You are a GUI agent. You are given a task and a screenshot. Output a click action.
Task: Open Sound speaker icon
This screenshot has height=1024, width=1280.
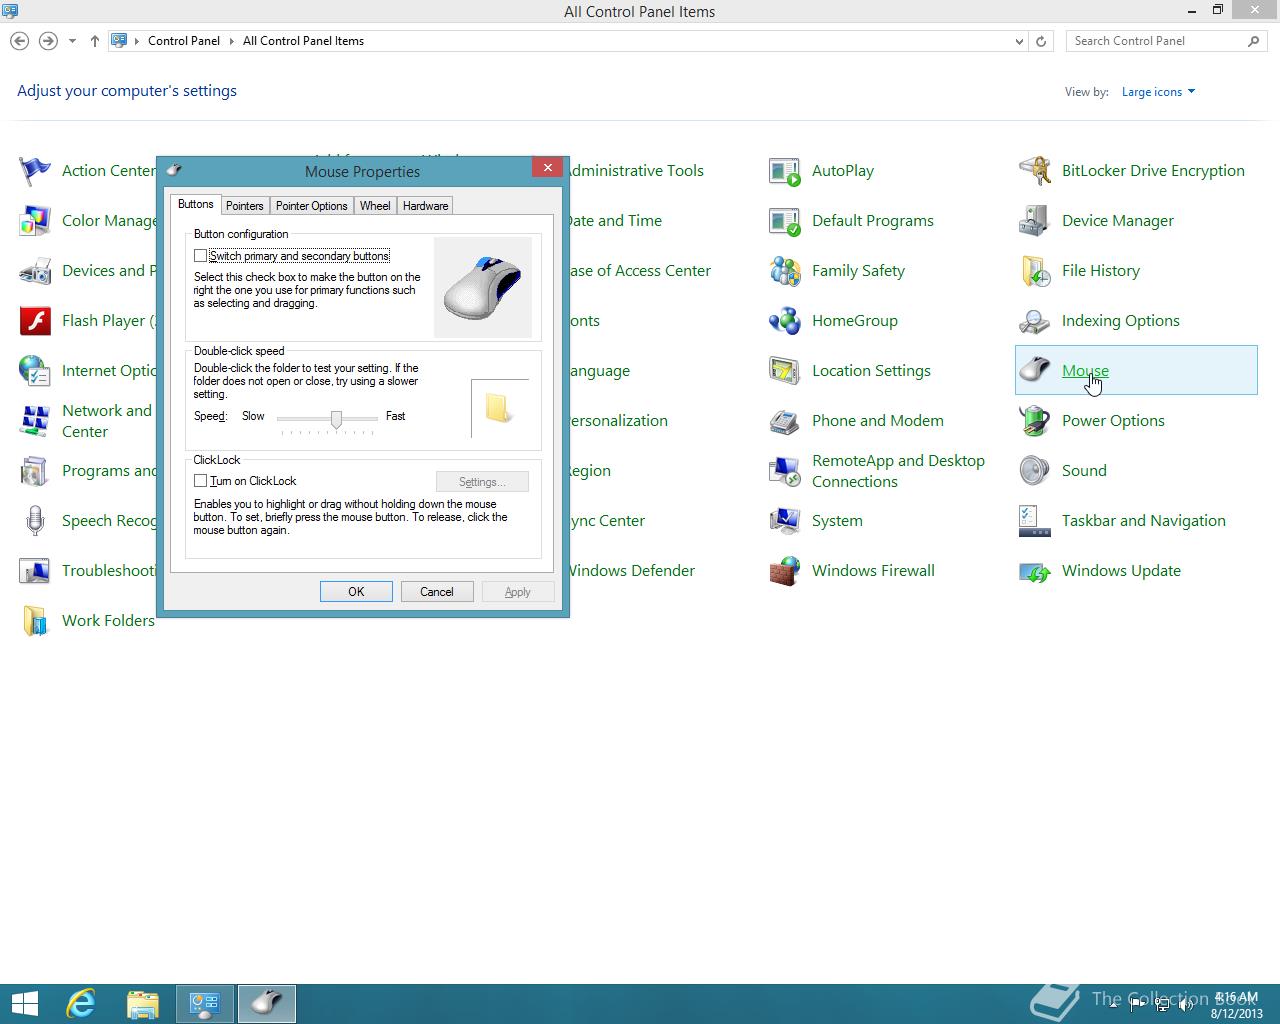pyautogui.click(x=1035, y=471)
